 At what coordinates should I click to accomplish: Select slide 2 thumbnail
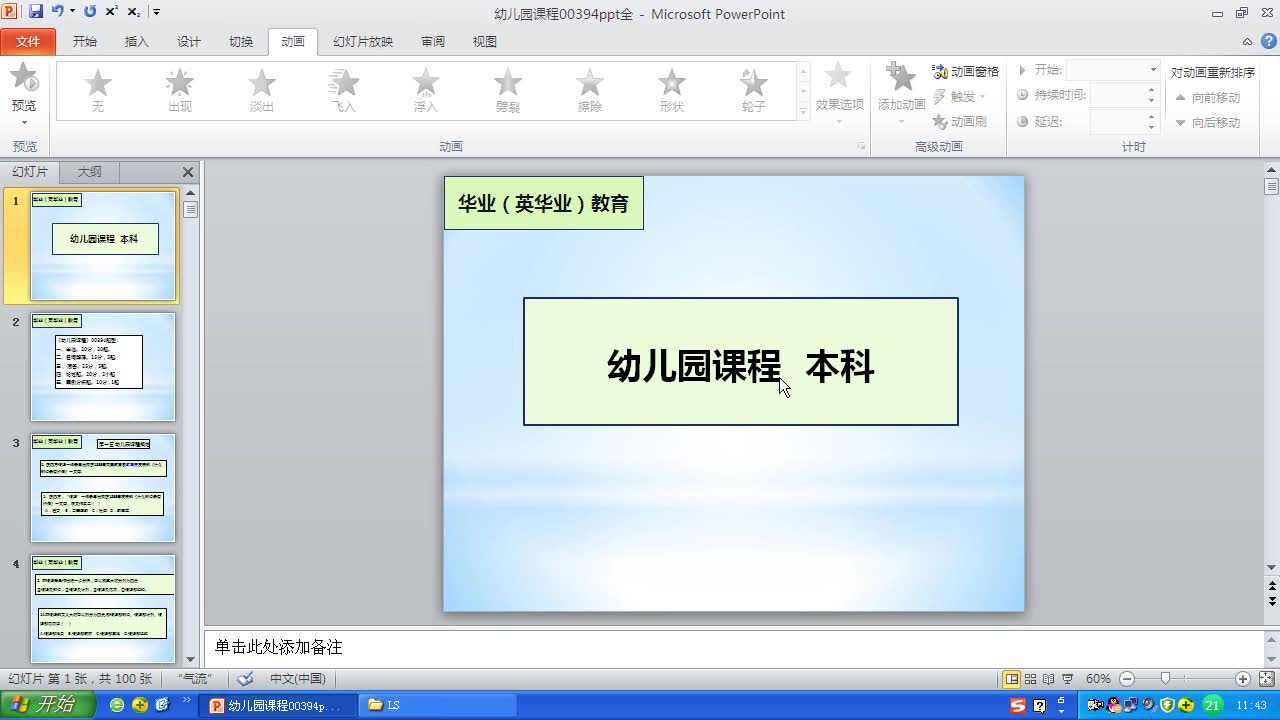pos(103,367)
